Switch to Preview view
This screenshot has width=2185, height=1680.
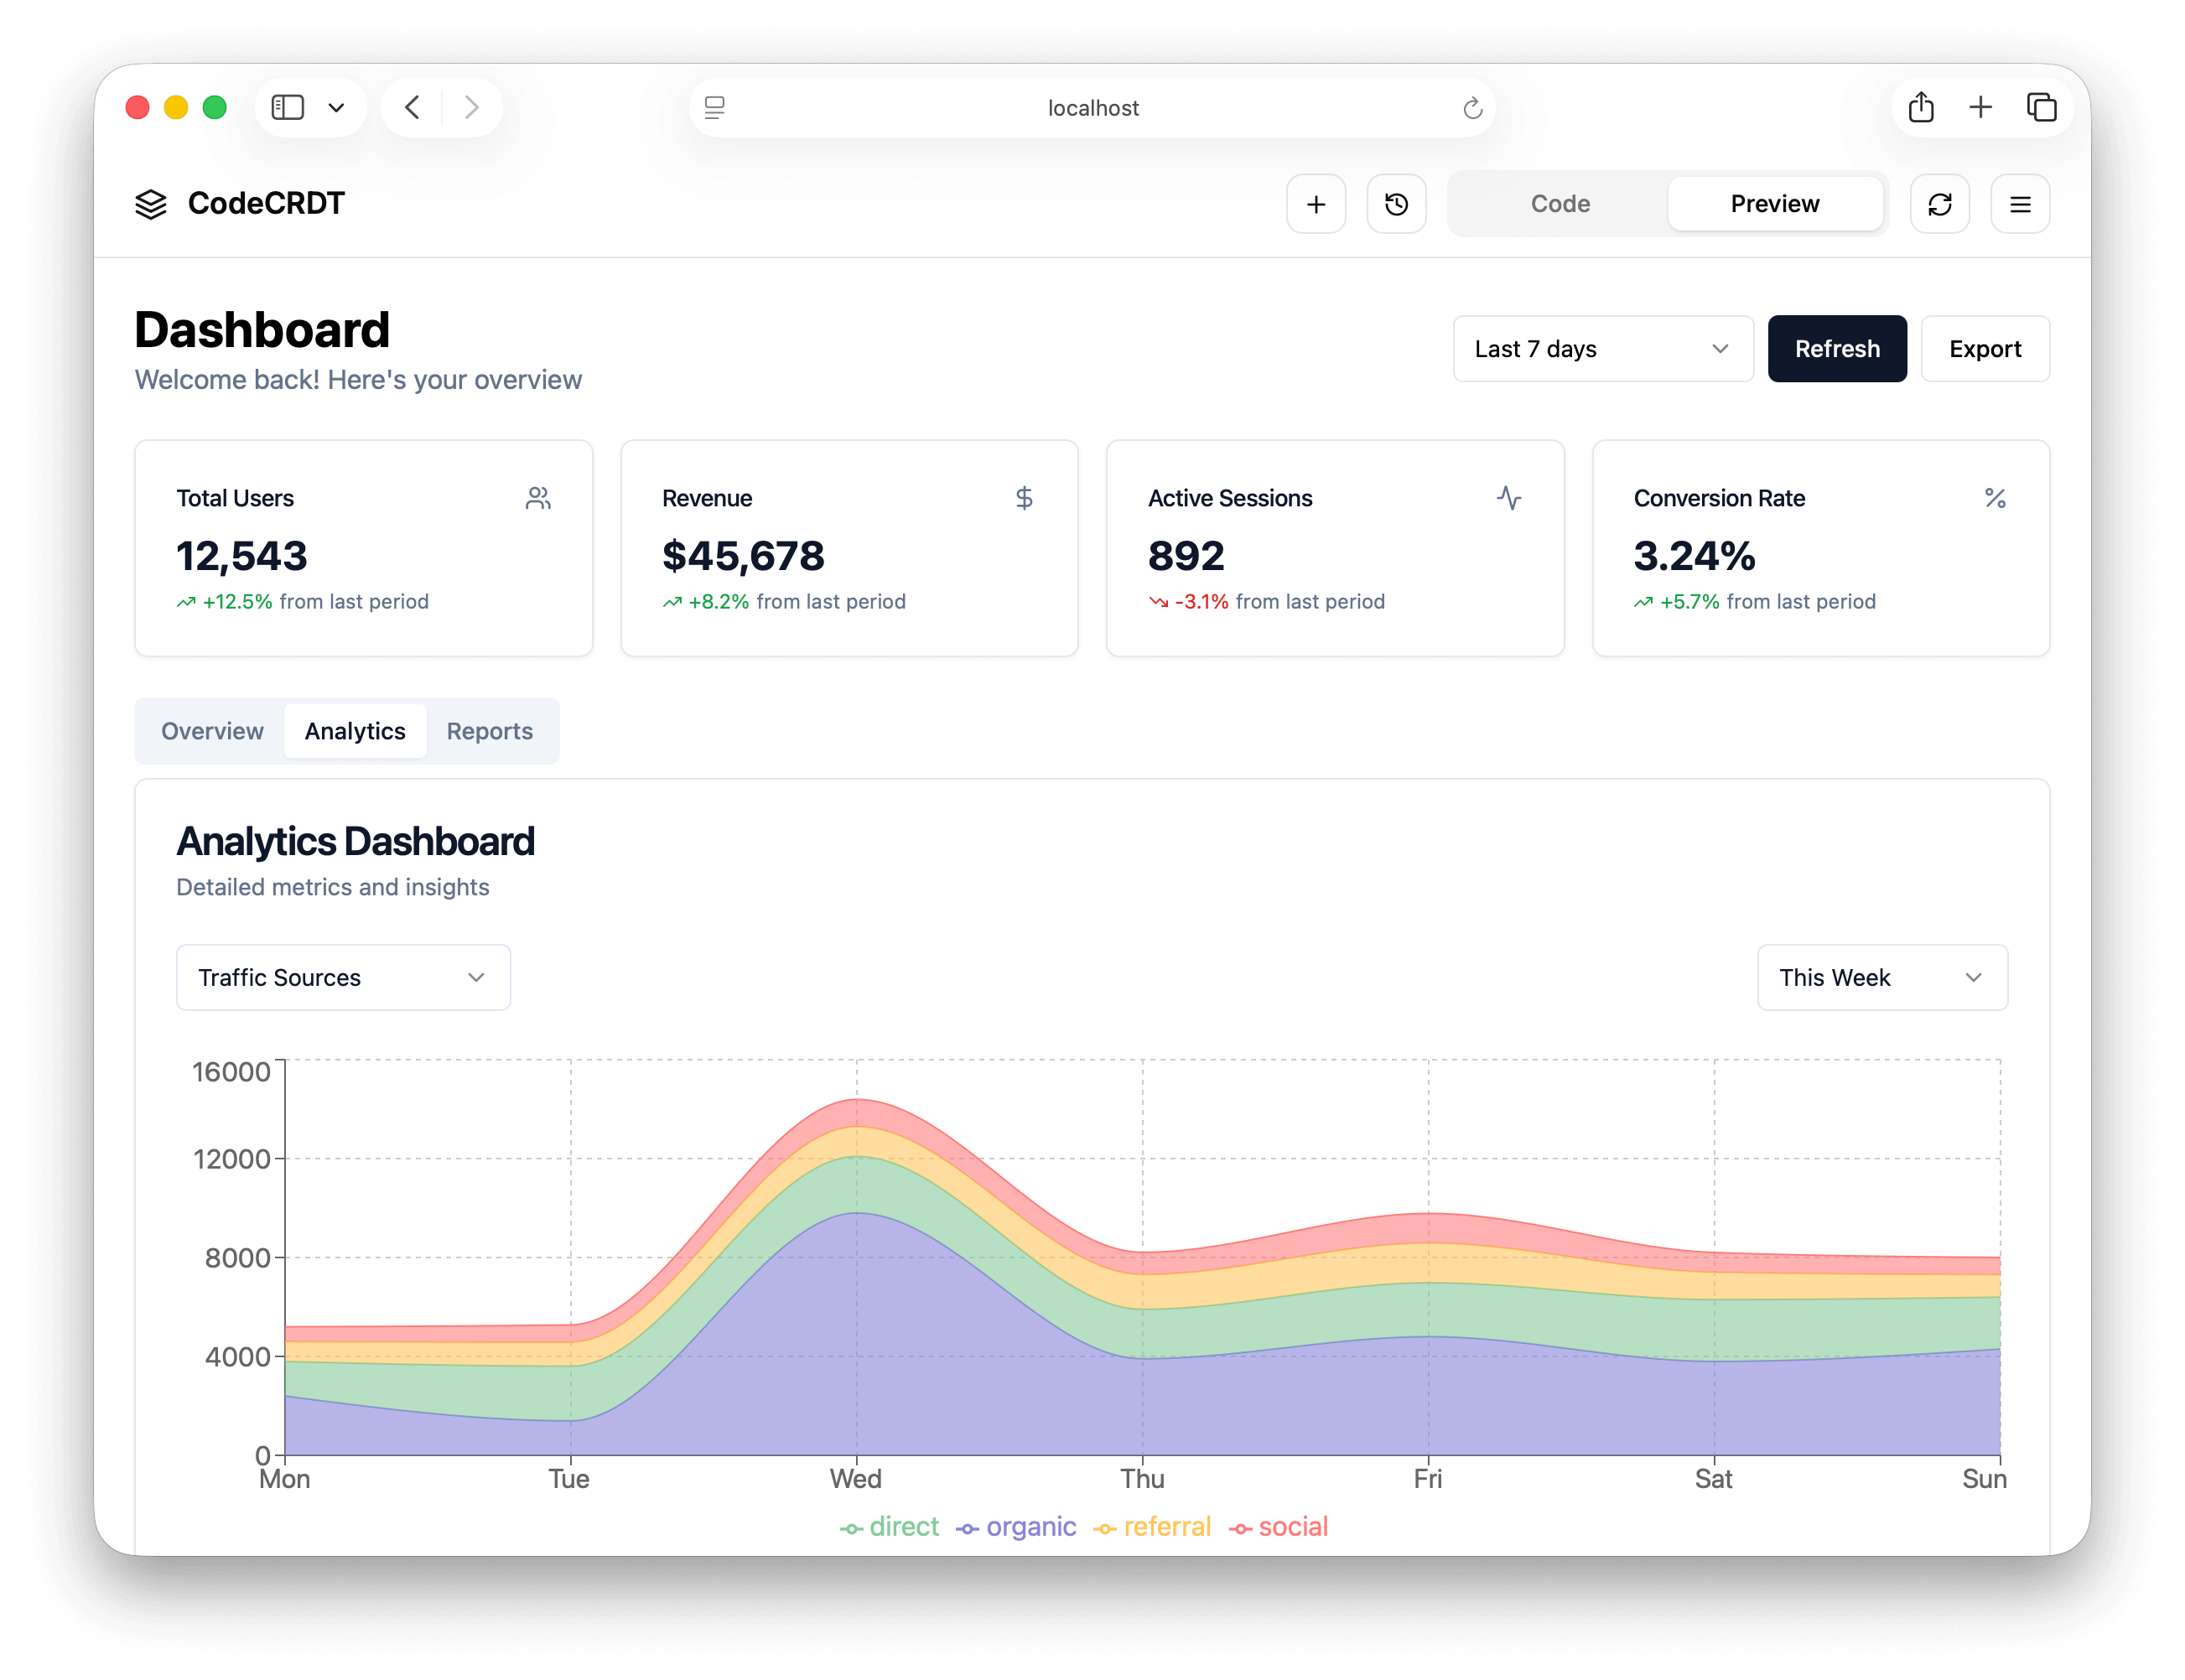(x=1774, y=204)
